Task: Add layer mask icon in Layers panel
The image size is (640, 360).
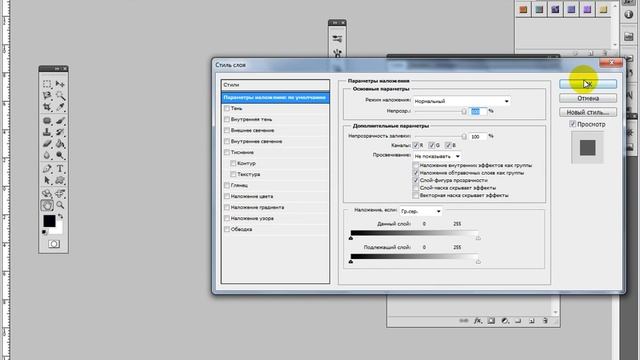Action: point(491,321)
